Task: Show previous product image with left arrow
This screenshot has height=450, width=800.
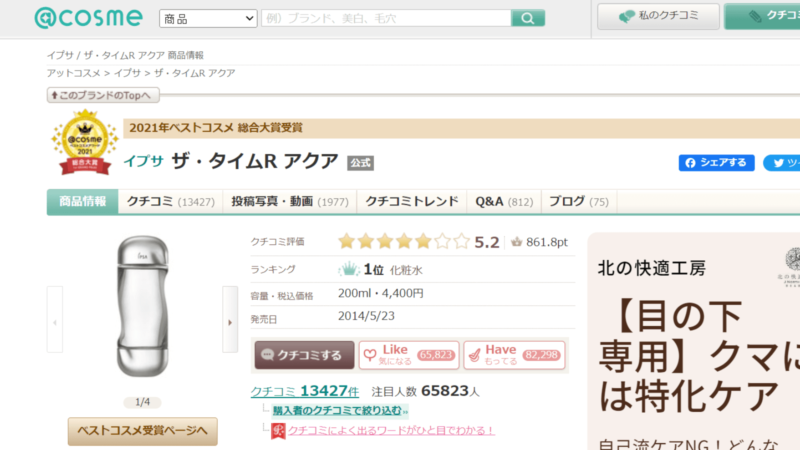Action: (x=55, y=320)
